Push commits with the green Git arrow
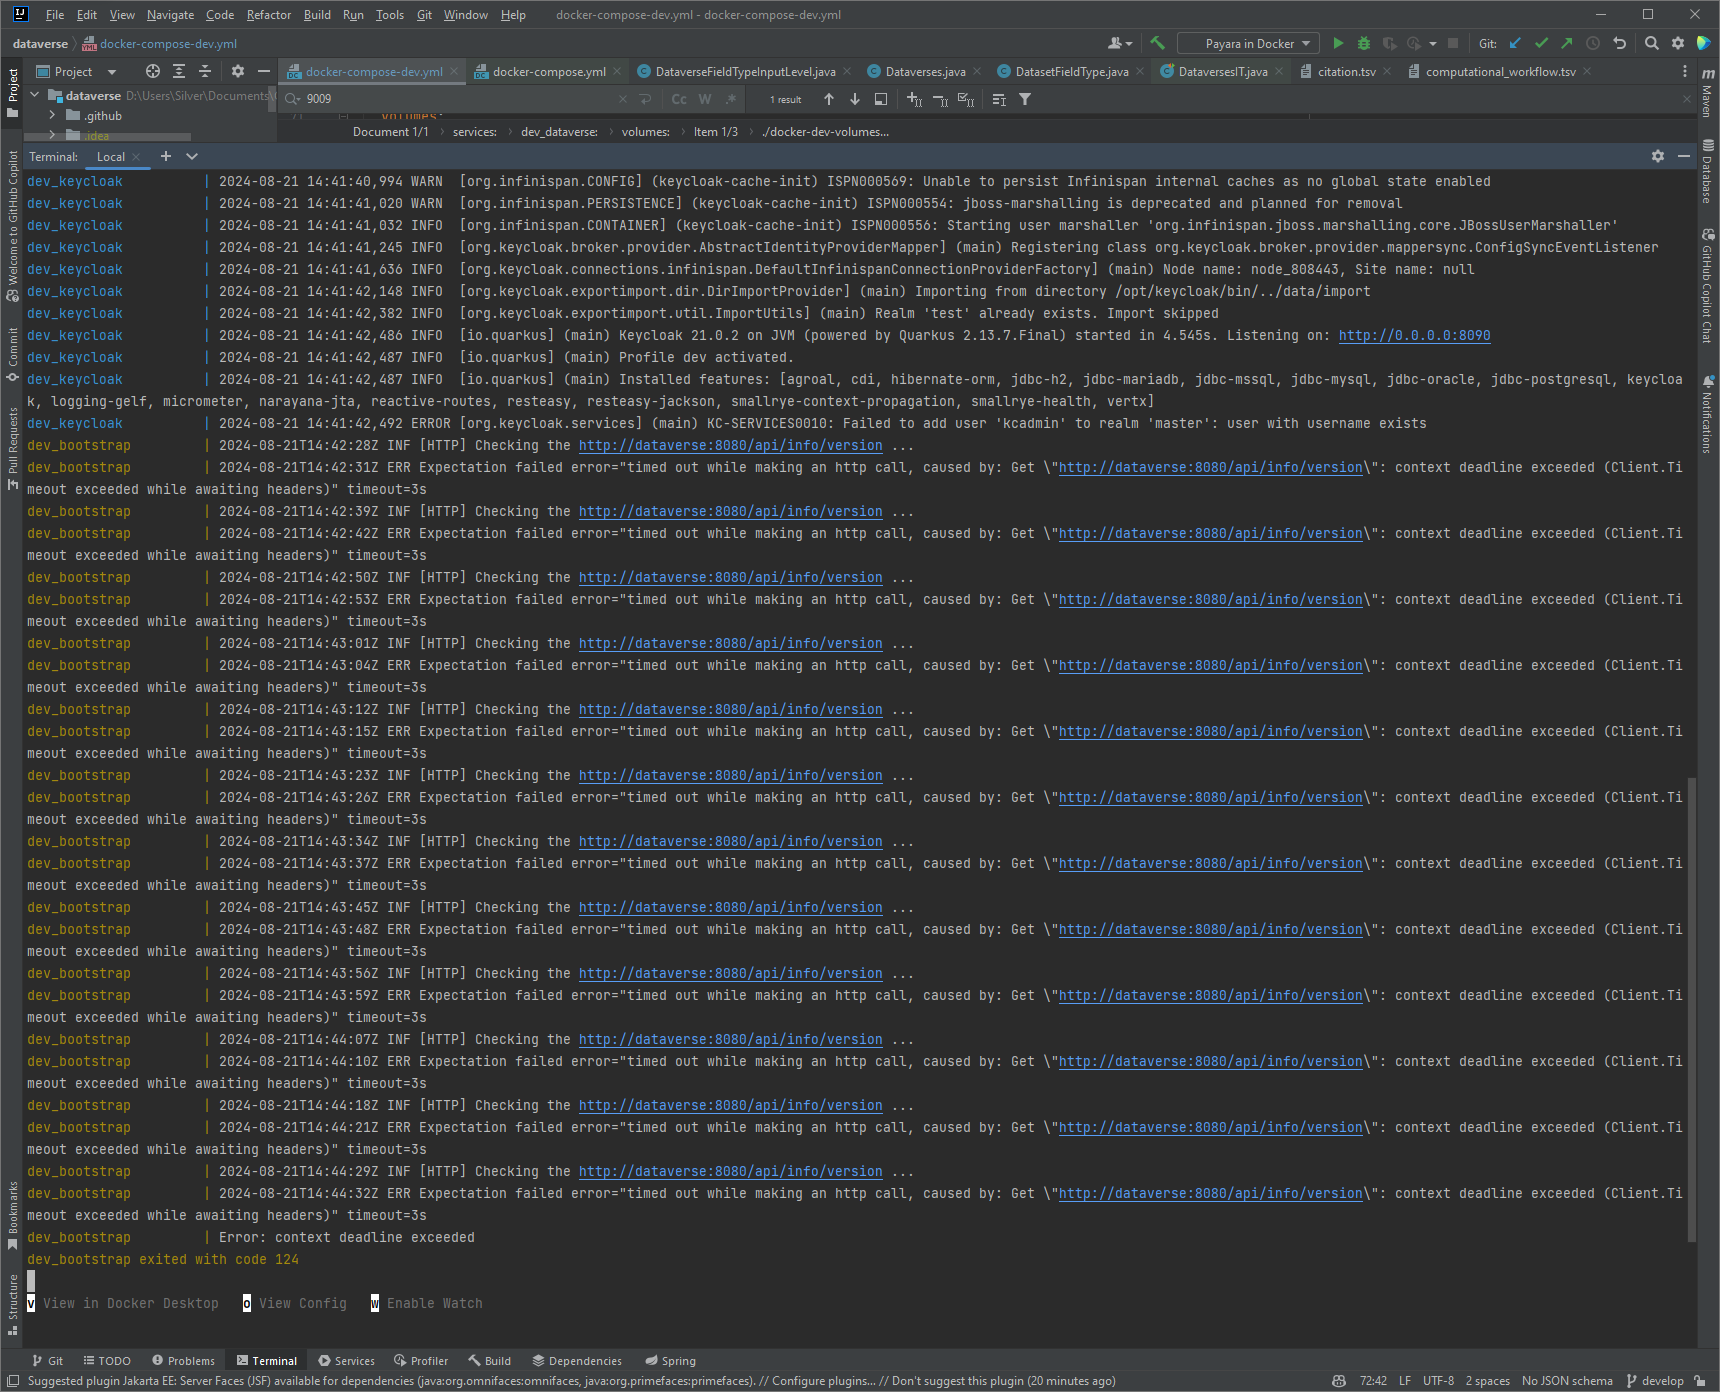 click(x=1567, y=43)
